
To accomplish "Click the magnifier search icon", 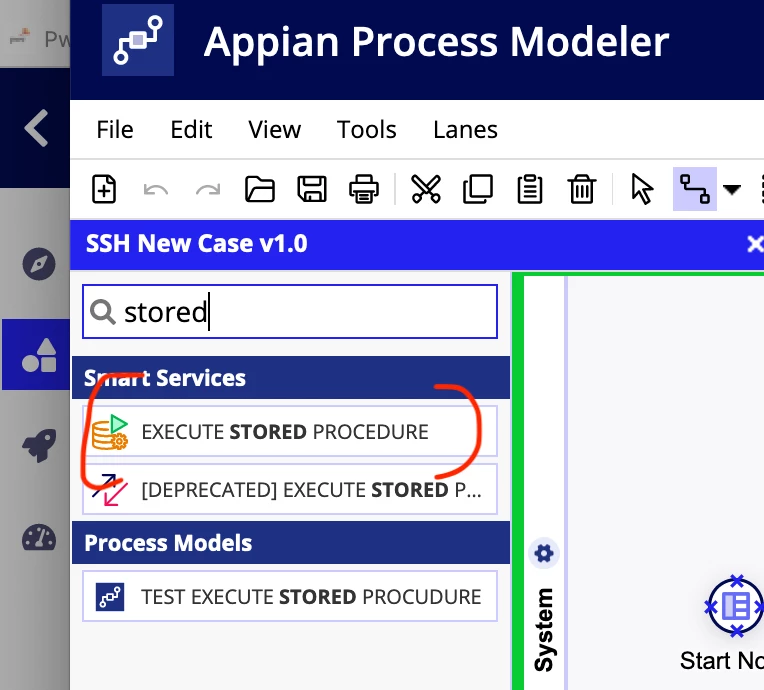I will coord(103,312).
